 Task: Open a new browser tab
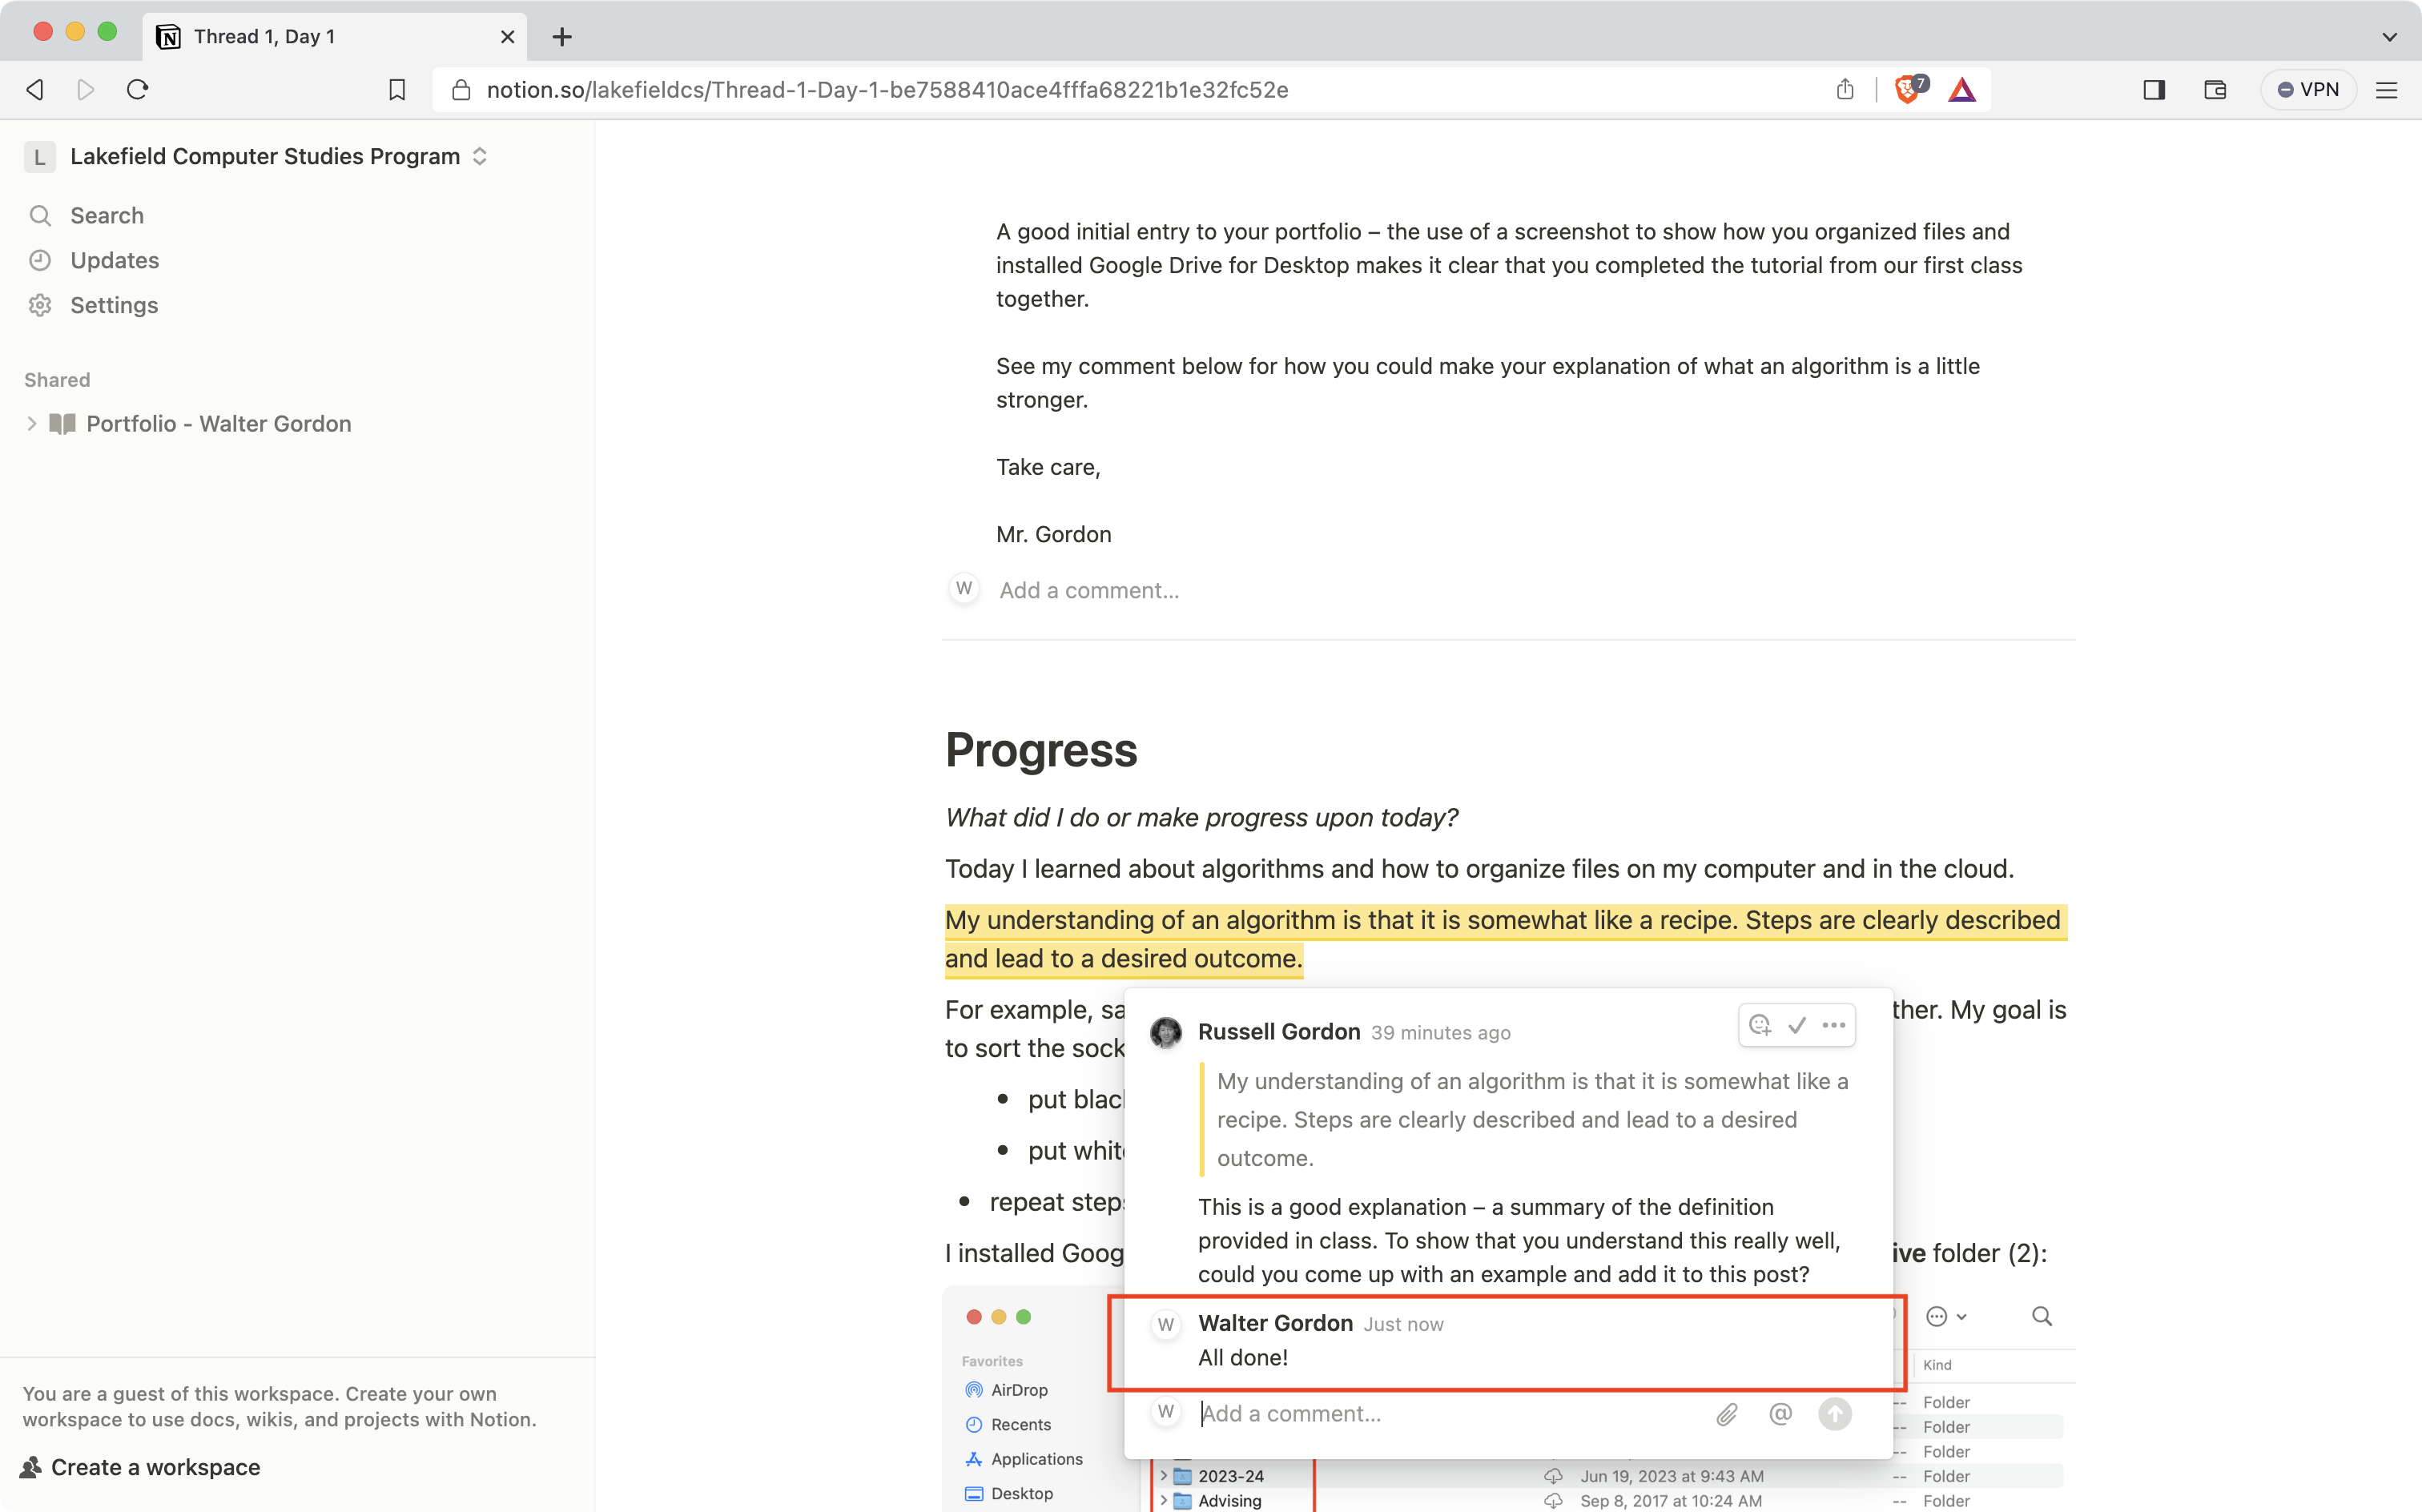coord(562,37)
